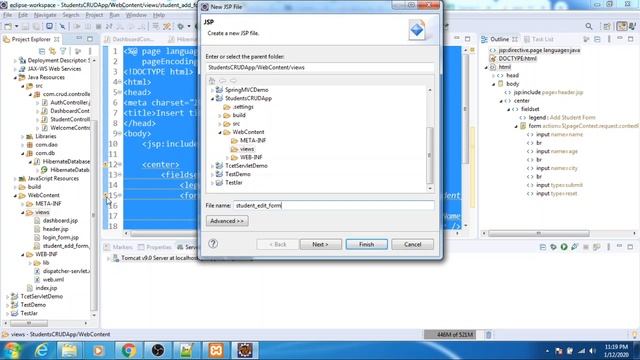Click the home icon above the folder tree
The height and width of the screenshot is (360, 640).
(x=212, y=80)
